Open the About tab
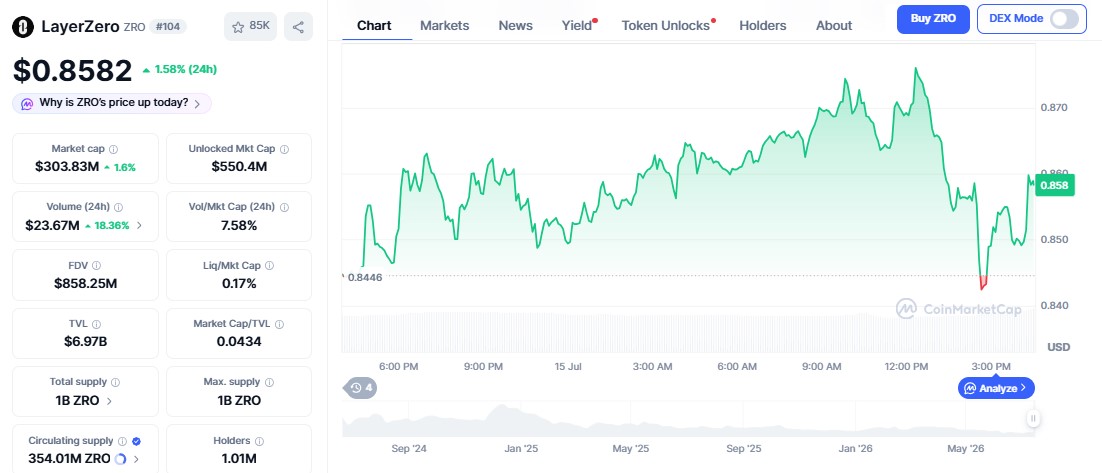1102x473 pixels. point(834,25)
